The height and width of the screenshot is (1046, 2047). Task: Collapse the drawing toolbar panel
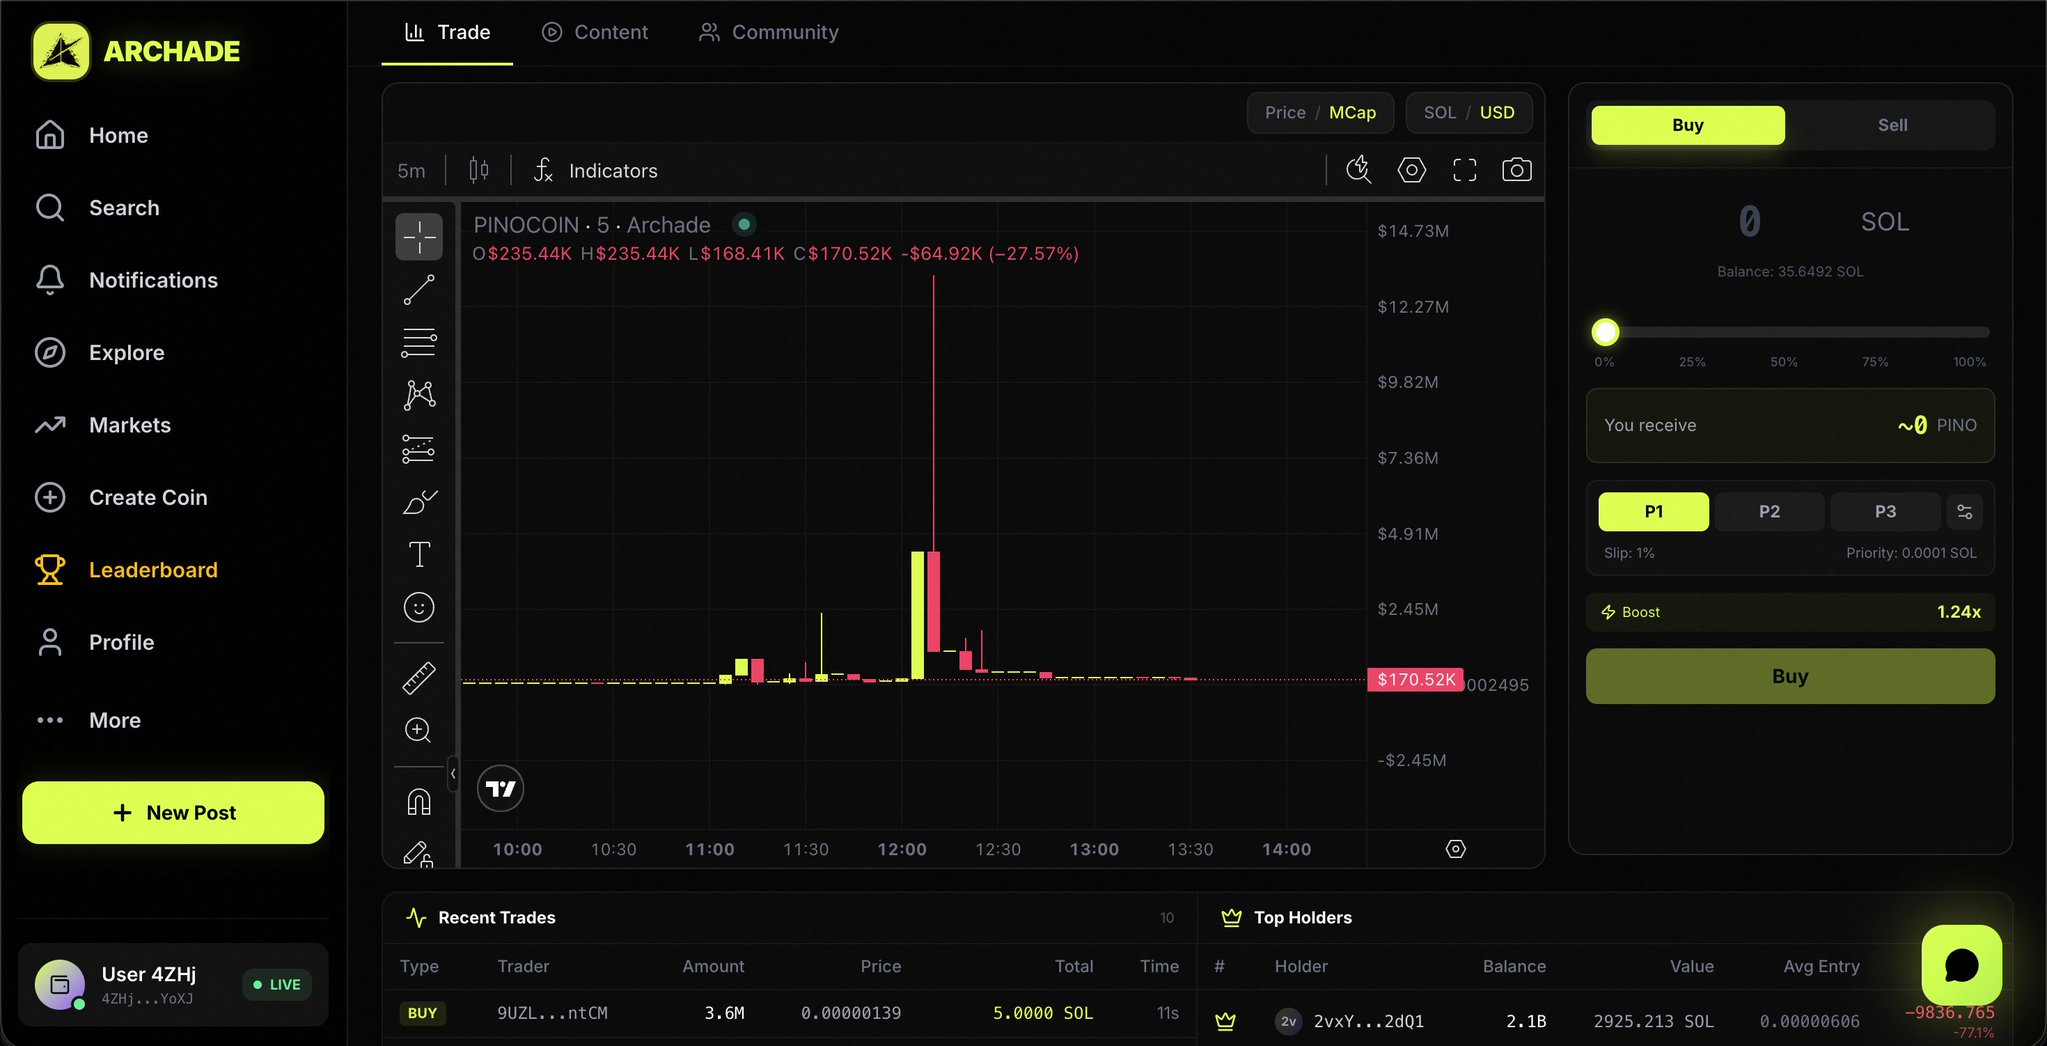click(453, 774)
